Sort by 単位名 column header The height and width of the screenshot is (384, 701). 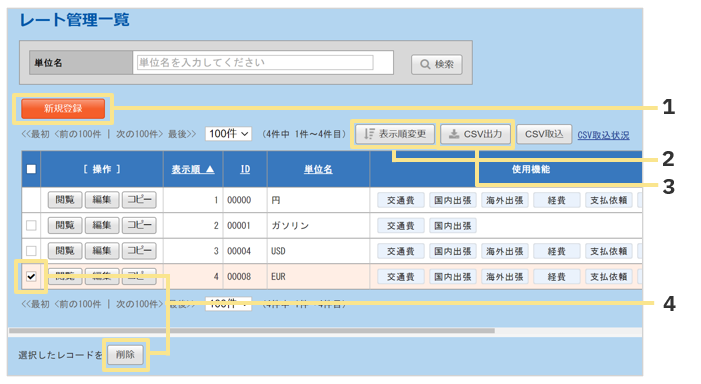pyautogui.click(x=318, y=169)
